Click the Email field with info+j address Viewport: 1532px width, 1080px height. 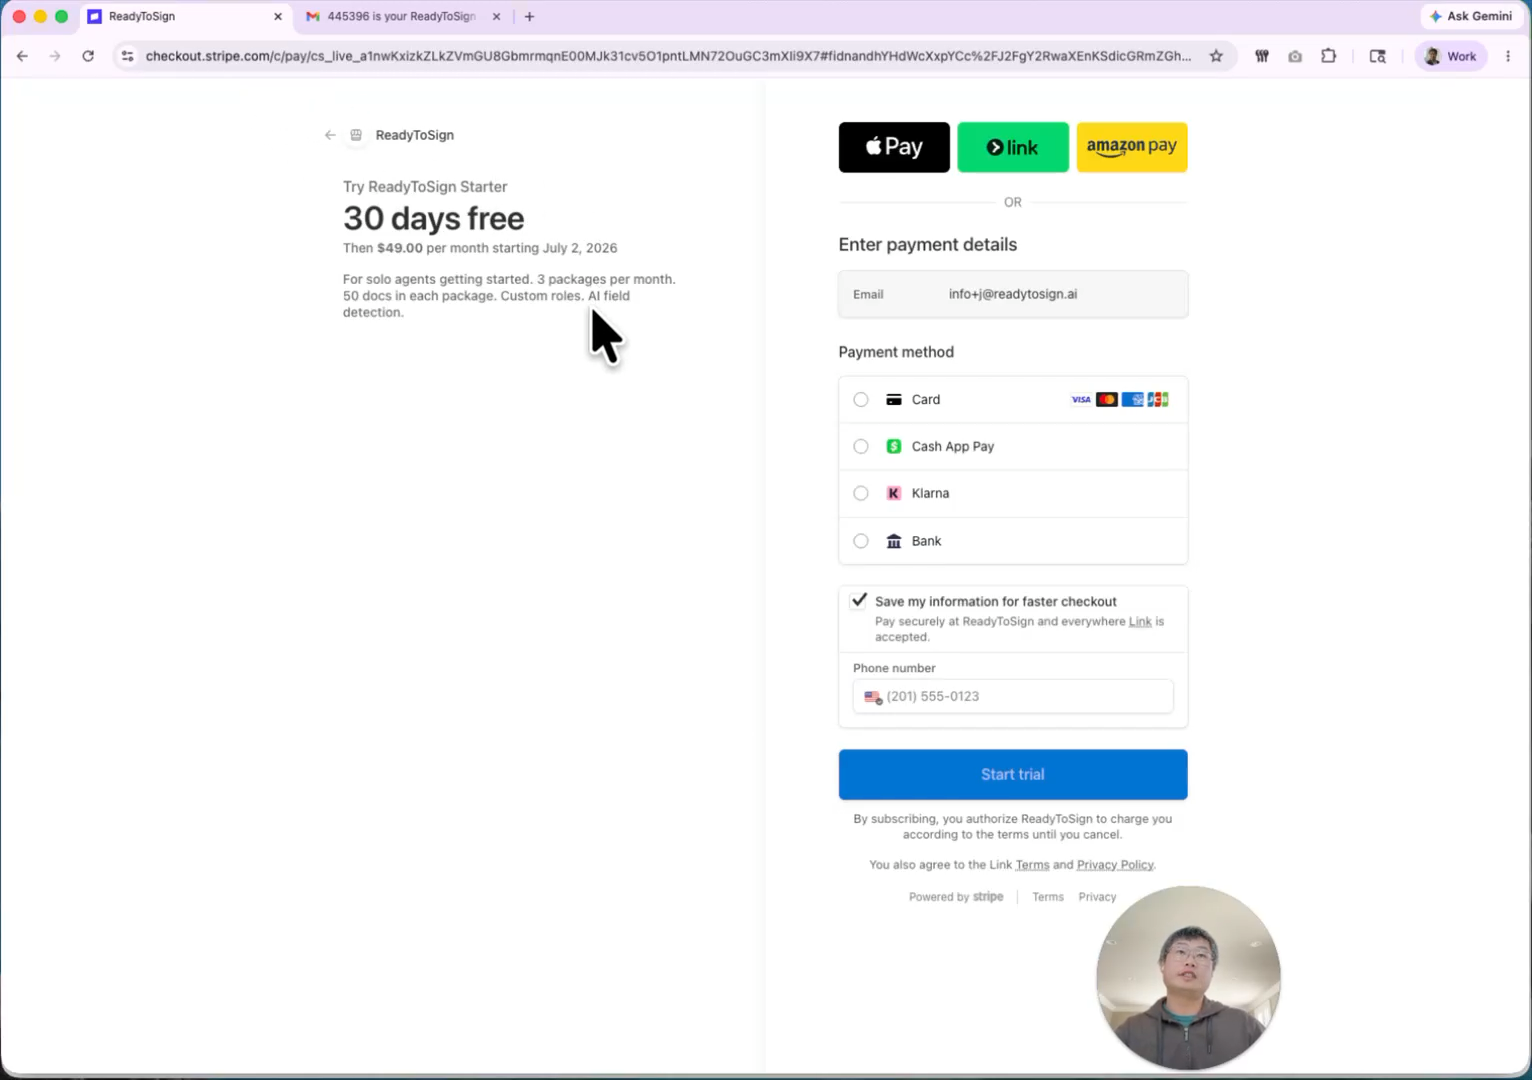1013,294
